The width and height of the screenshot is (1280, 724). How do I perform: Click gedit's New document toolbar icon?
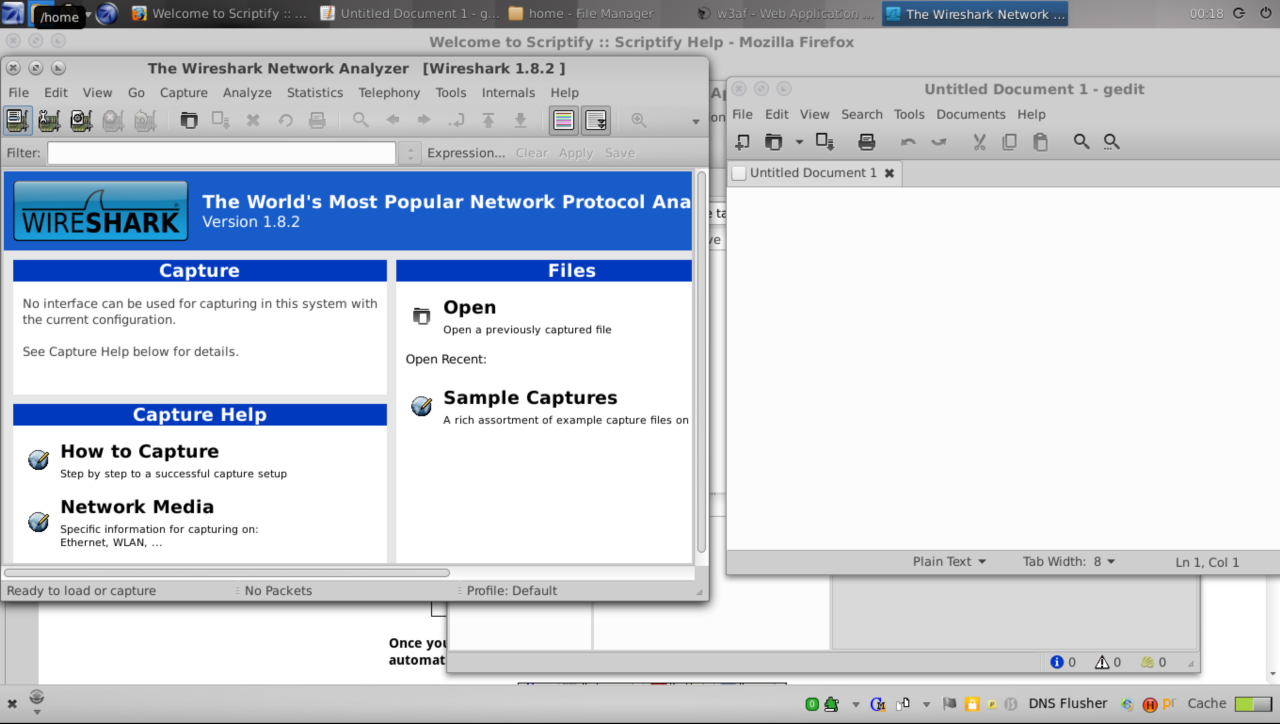tap(743, 142)
